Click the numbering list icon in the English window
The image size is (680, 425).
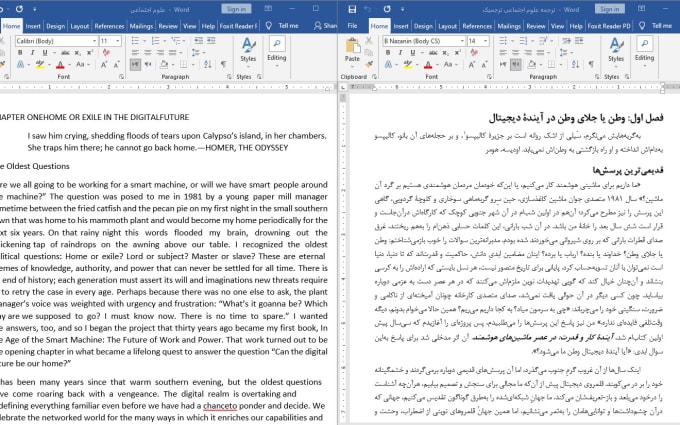click(155, 41)
